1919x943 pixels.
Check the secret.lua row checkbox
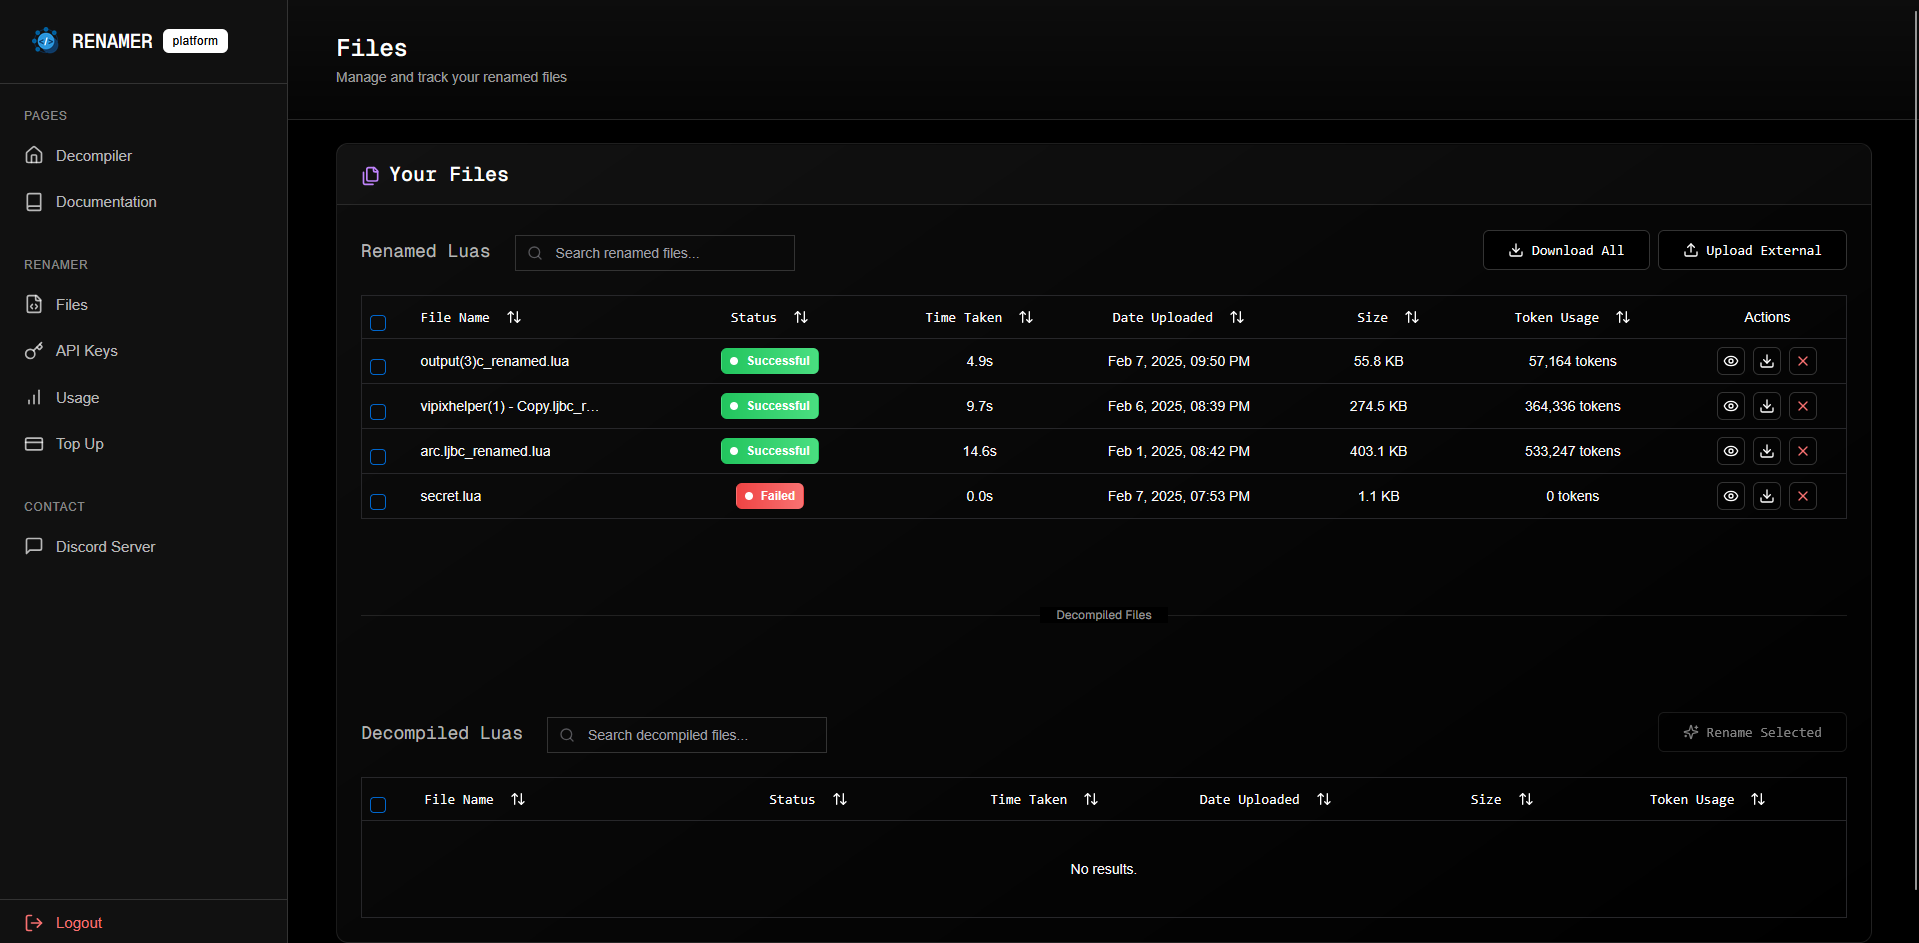(378, 502)
